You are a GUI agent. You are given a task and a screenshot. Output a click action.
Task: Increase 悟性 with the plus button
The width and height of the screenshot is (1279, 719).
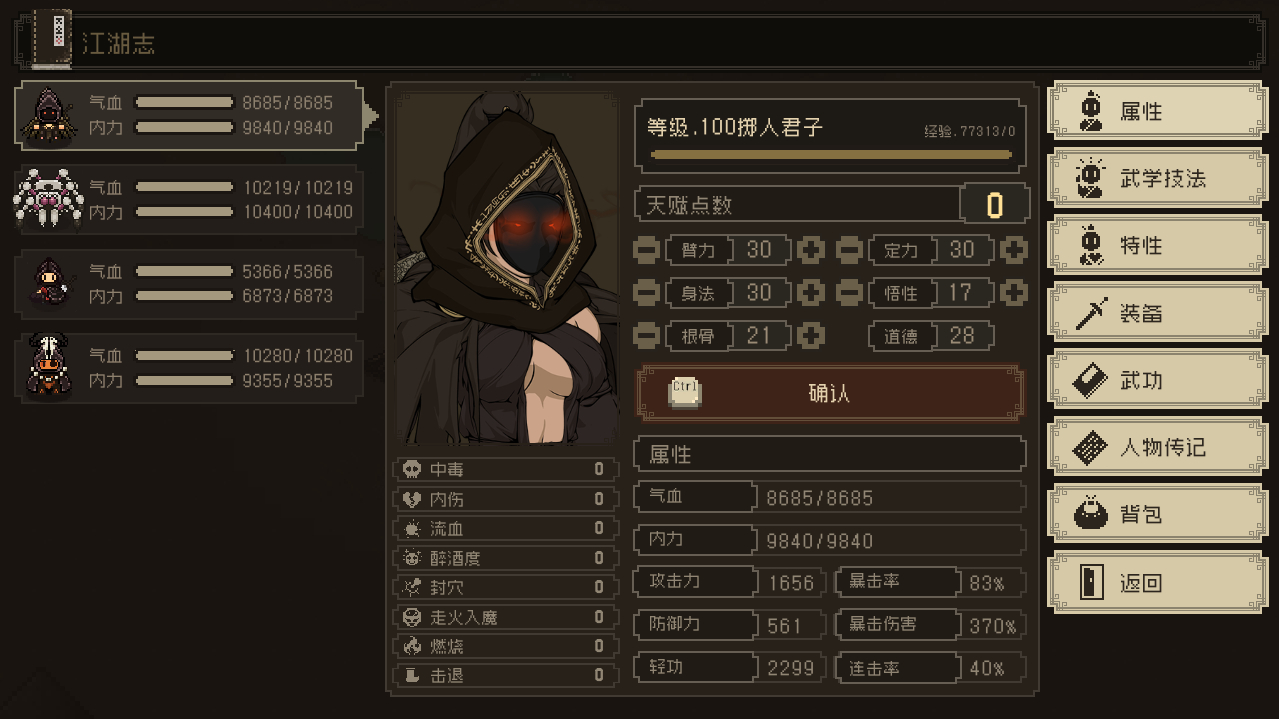[1013, 293]
